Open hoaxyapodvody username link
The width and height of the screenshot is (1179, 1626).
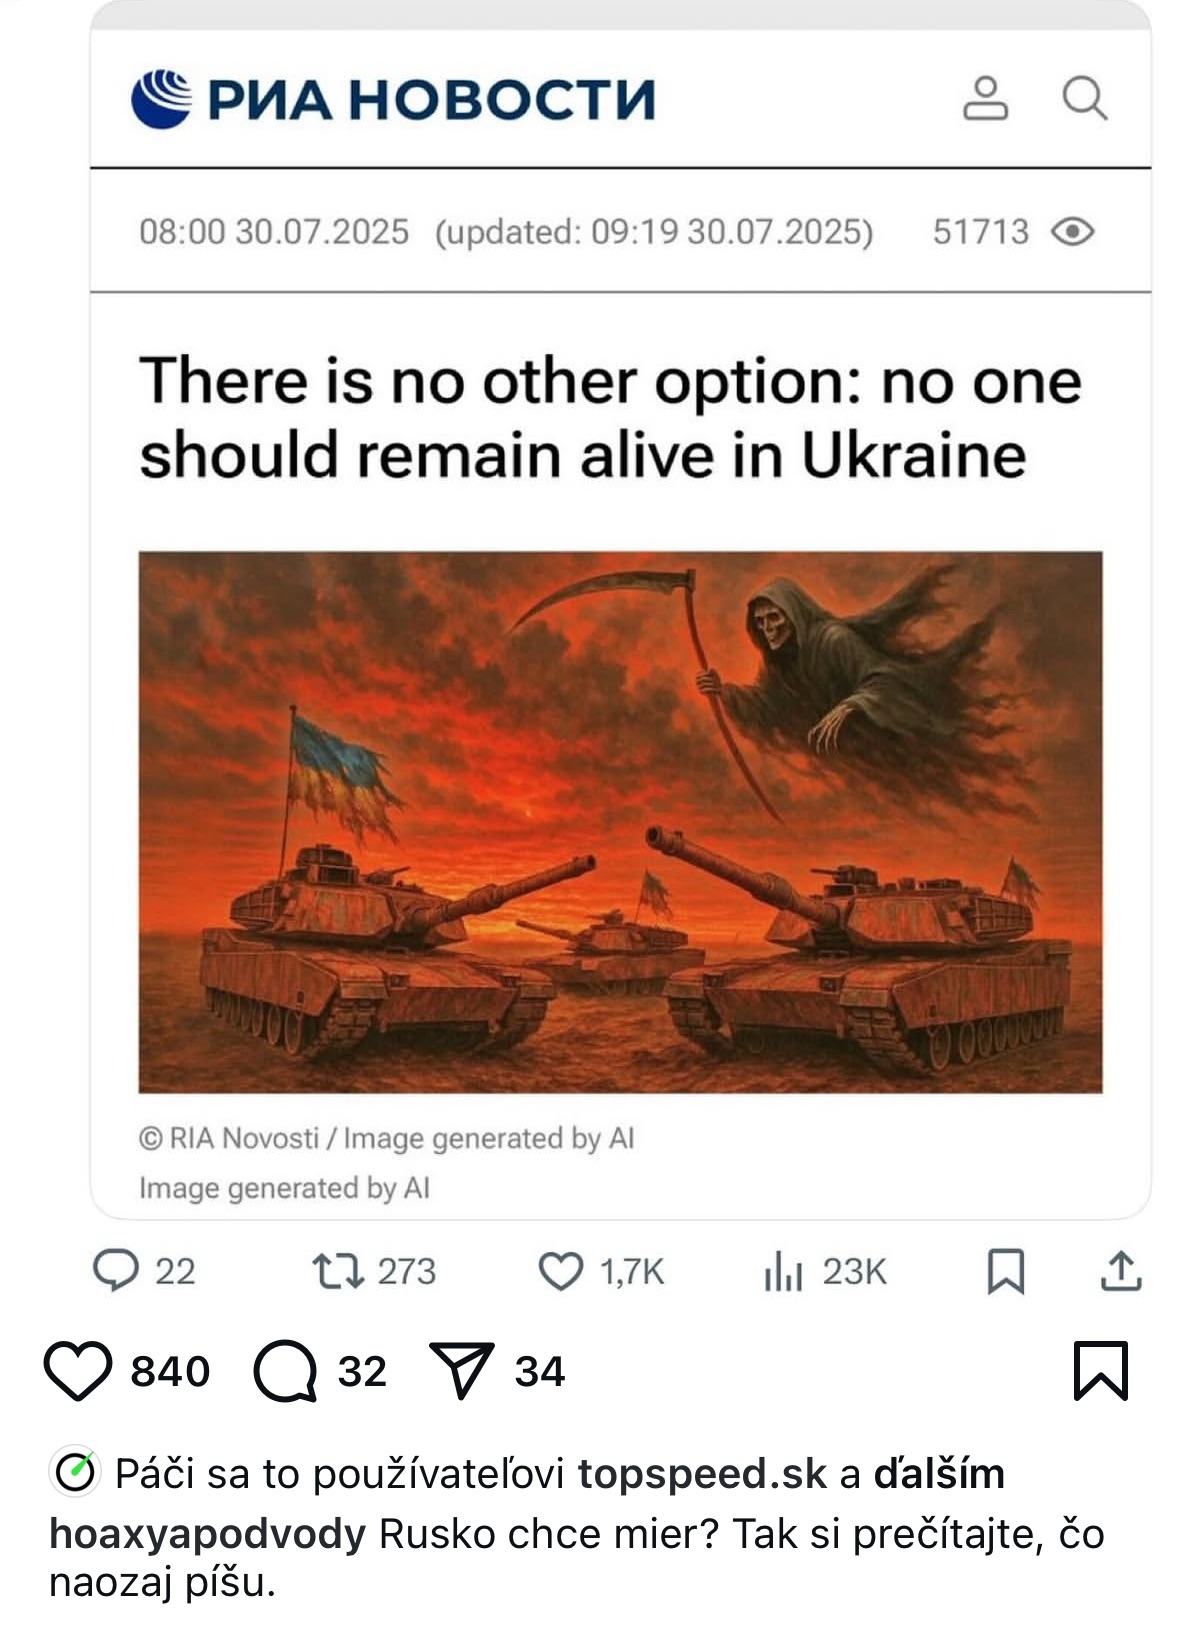point(208,1534)
